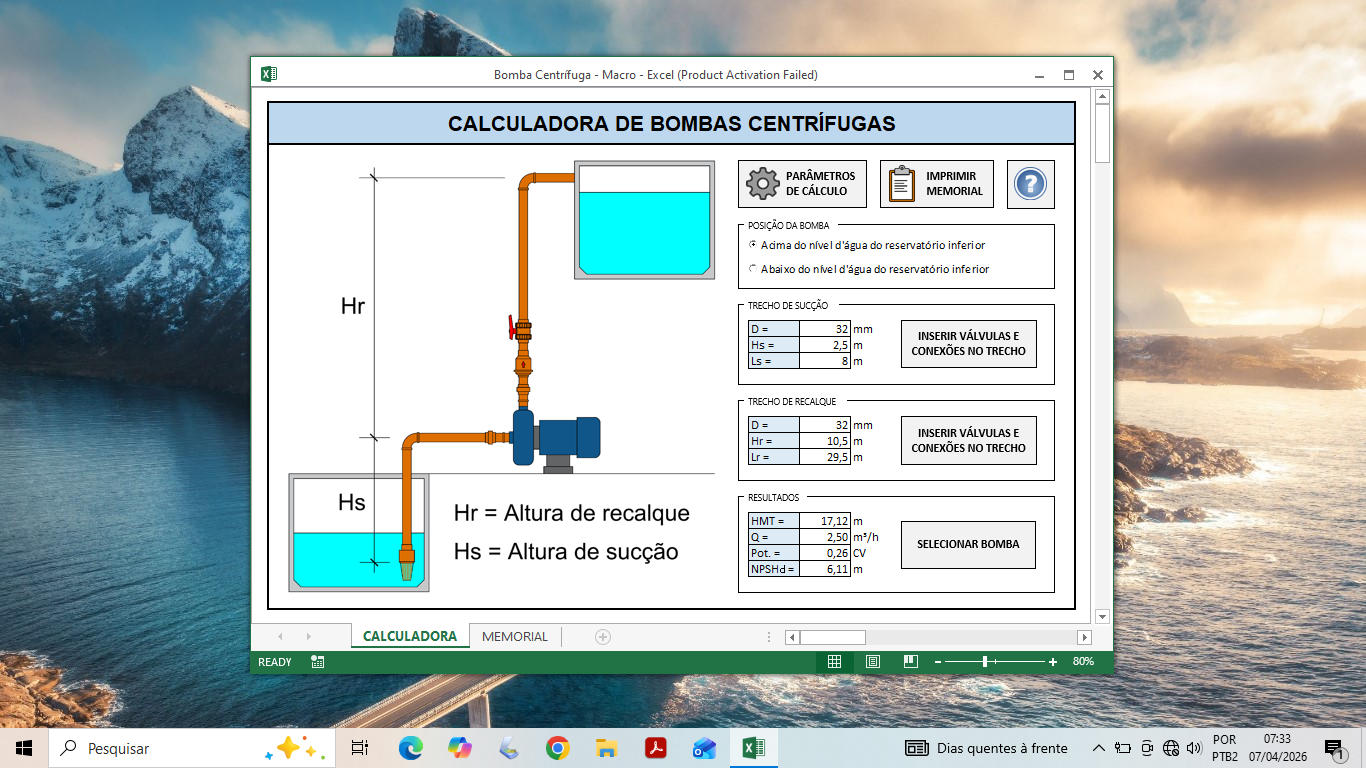Add a new sheet with plus icon
Image resolution: width=1366 pixels, height=768 pixels.
602,636
